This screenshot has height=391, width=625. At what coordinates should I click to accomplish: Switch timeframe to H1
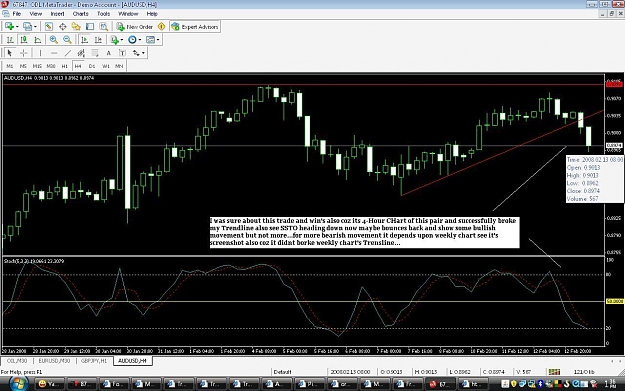click(x=65, y=66)
